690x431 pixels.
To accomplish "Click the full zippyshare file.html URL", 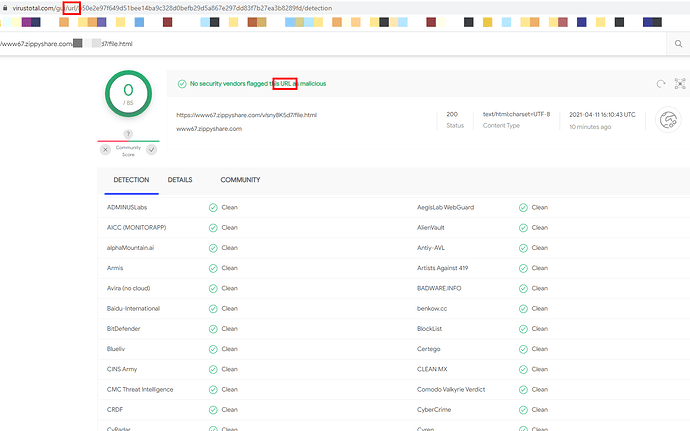I will tap(246, 115).
